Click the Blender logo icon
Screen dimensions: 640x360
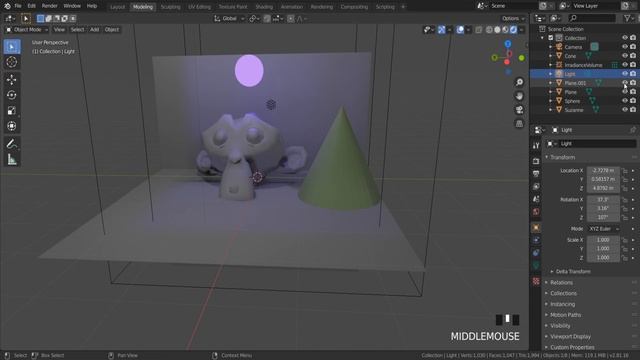pyautogui.click(x=7, y=6)
